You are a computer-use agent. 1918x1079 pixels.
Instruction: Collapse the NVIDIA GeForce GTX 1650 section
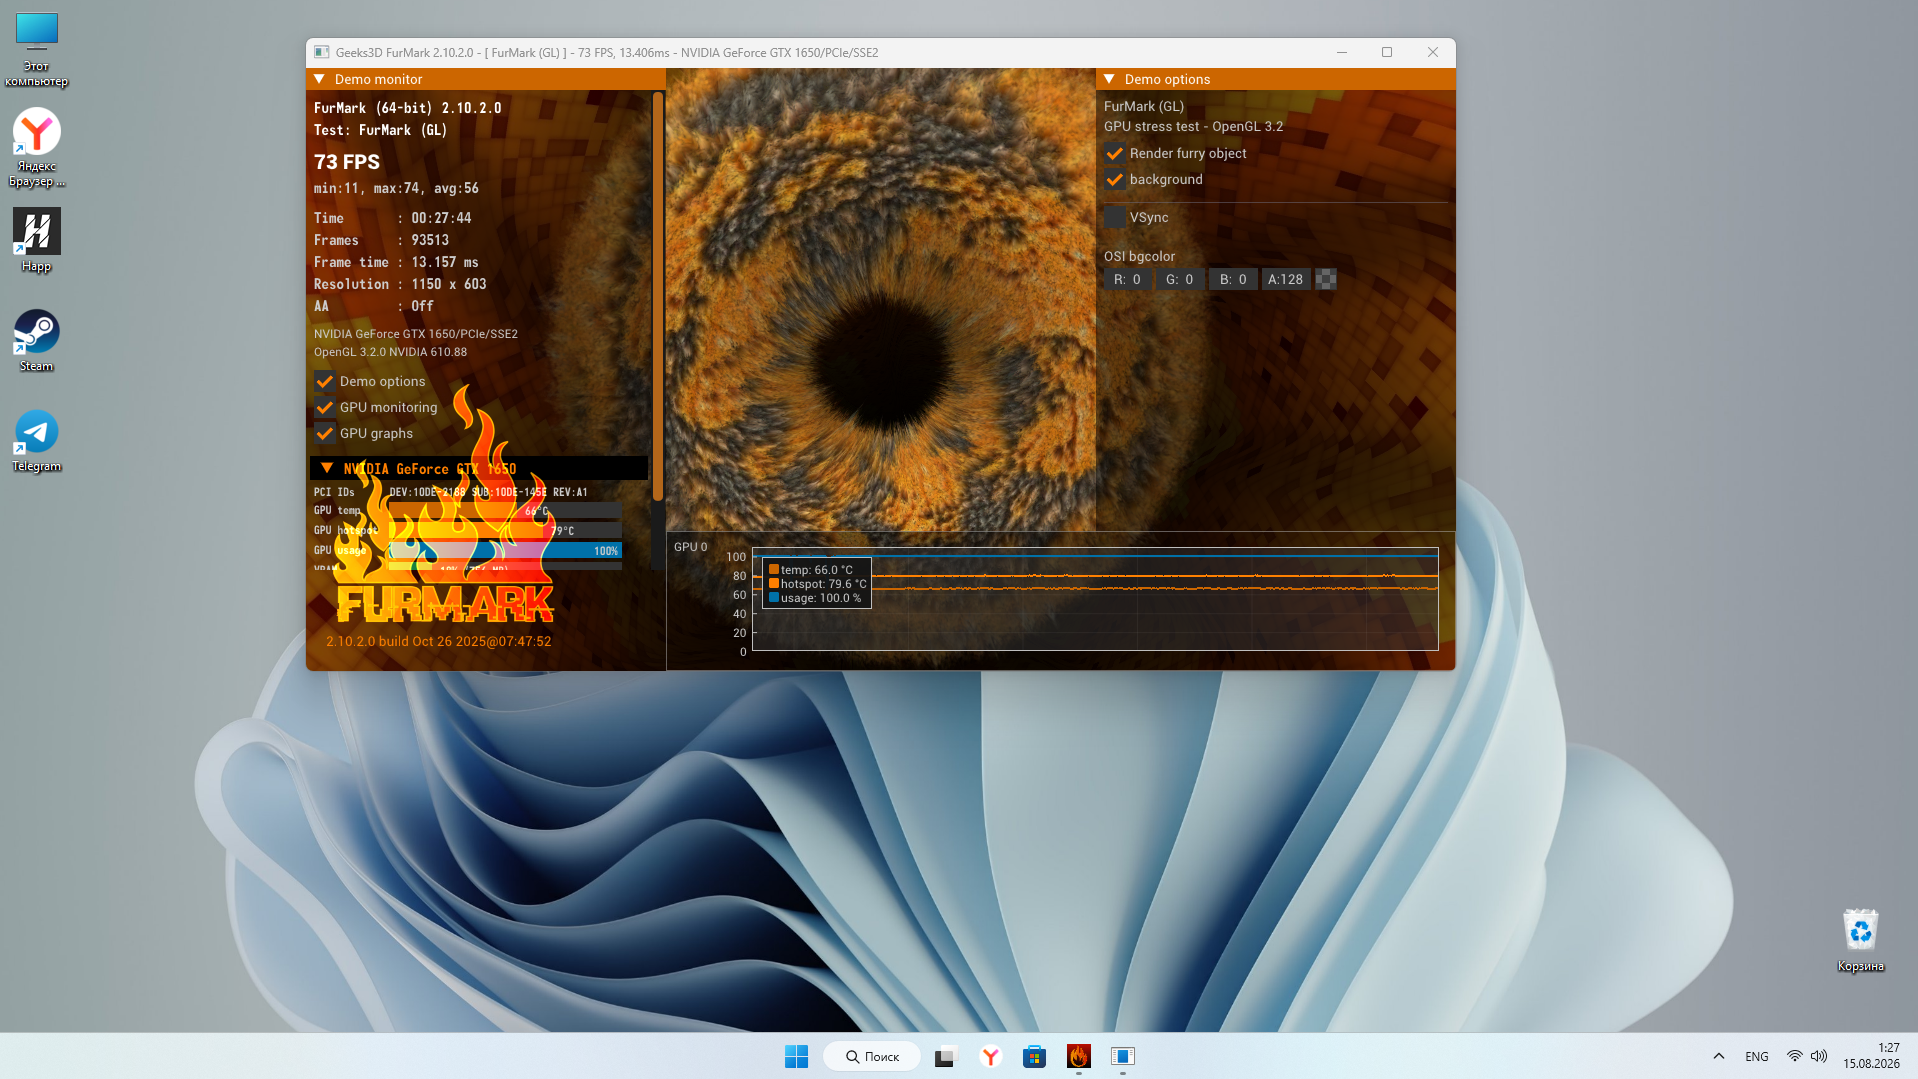click(327, 468)
